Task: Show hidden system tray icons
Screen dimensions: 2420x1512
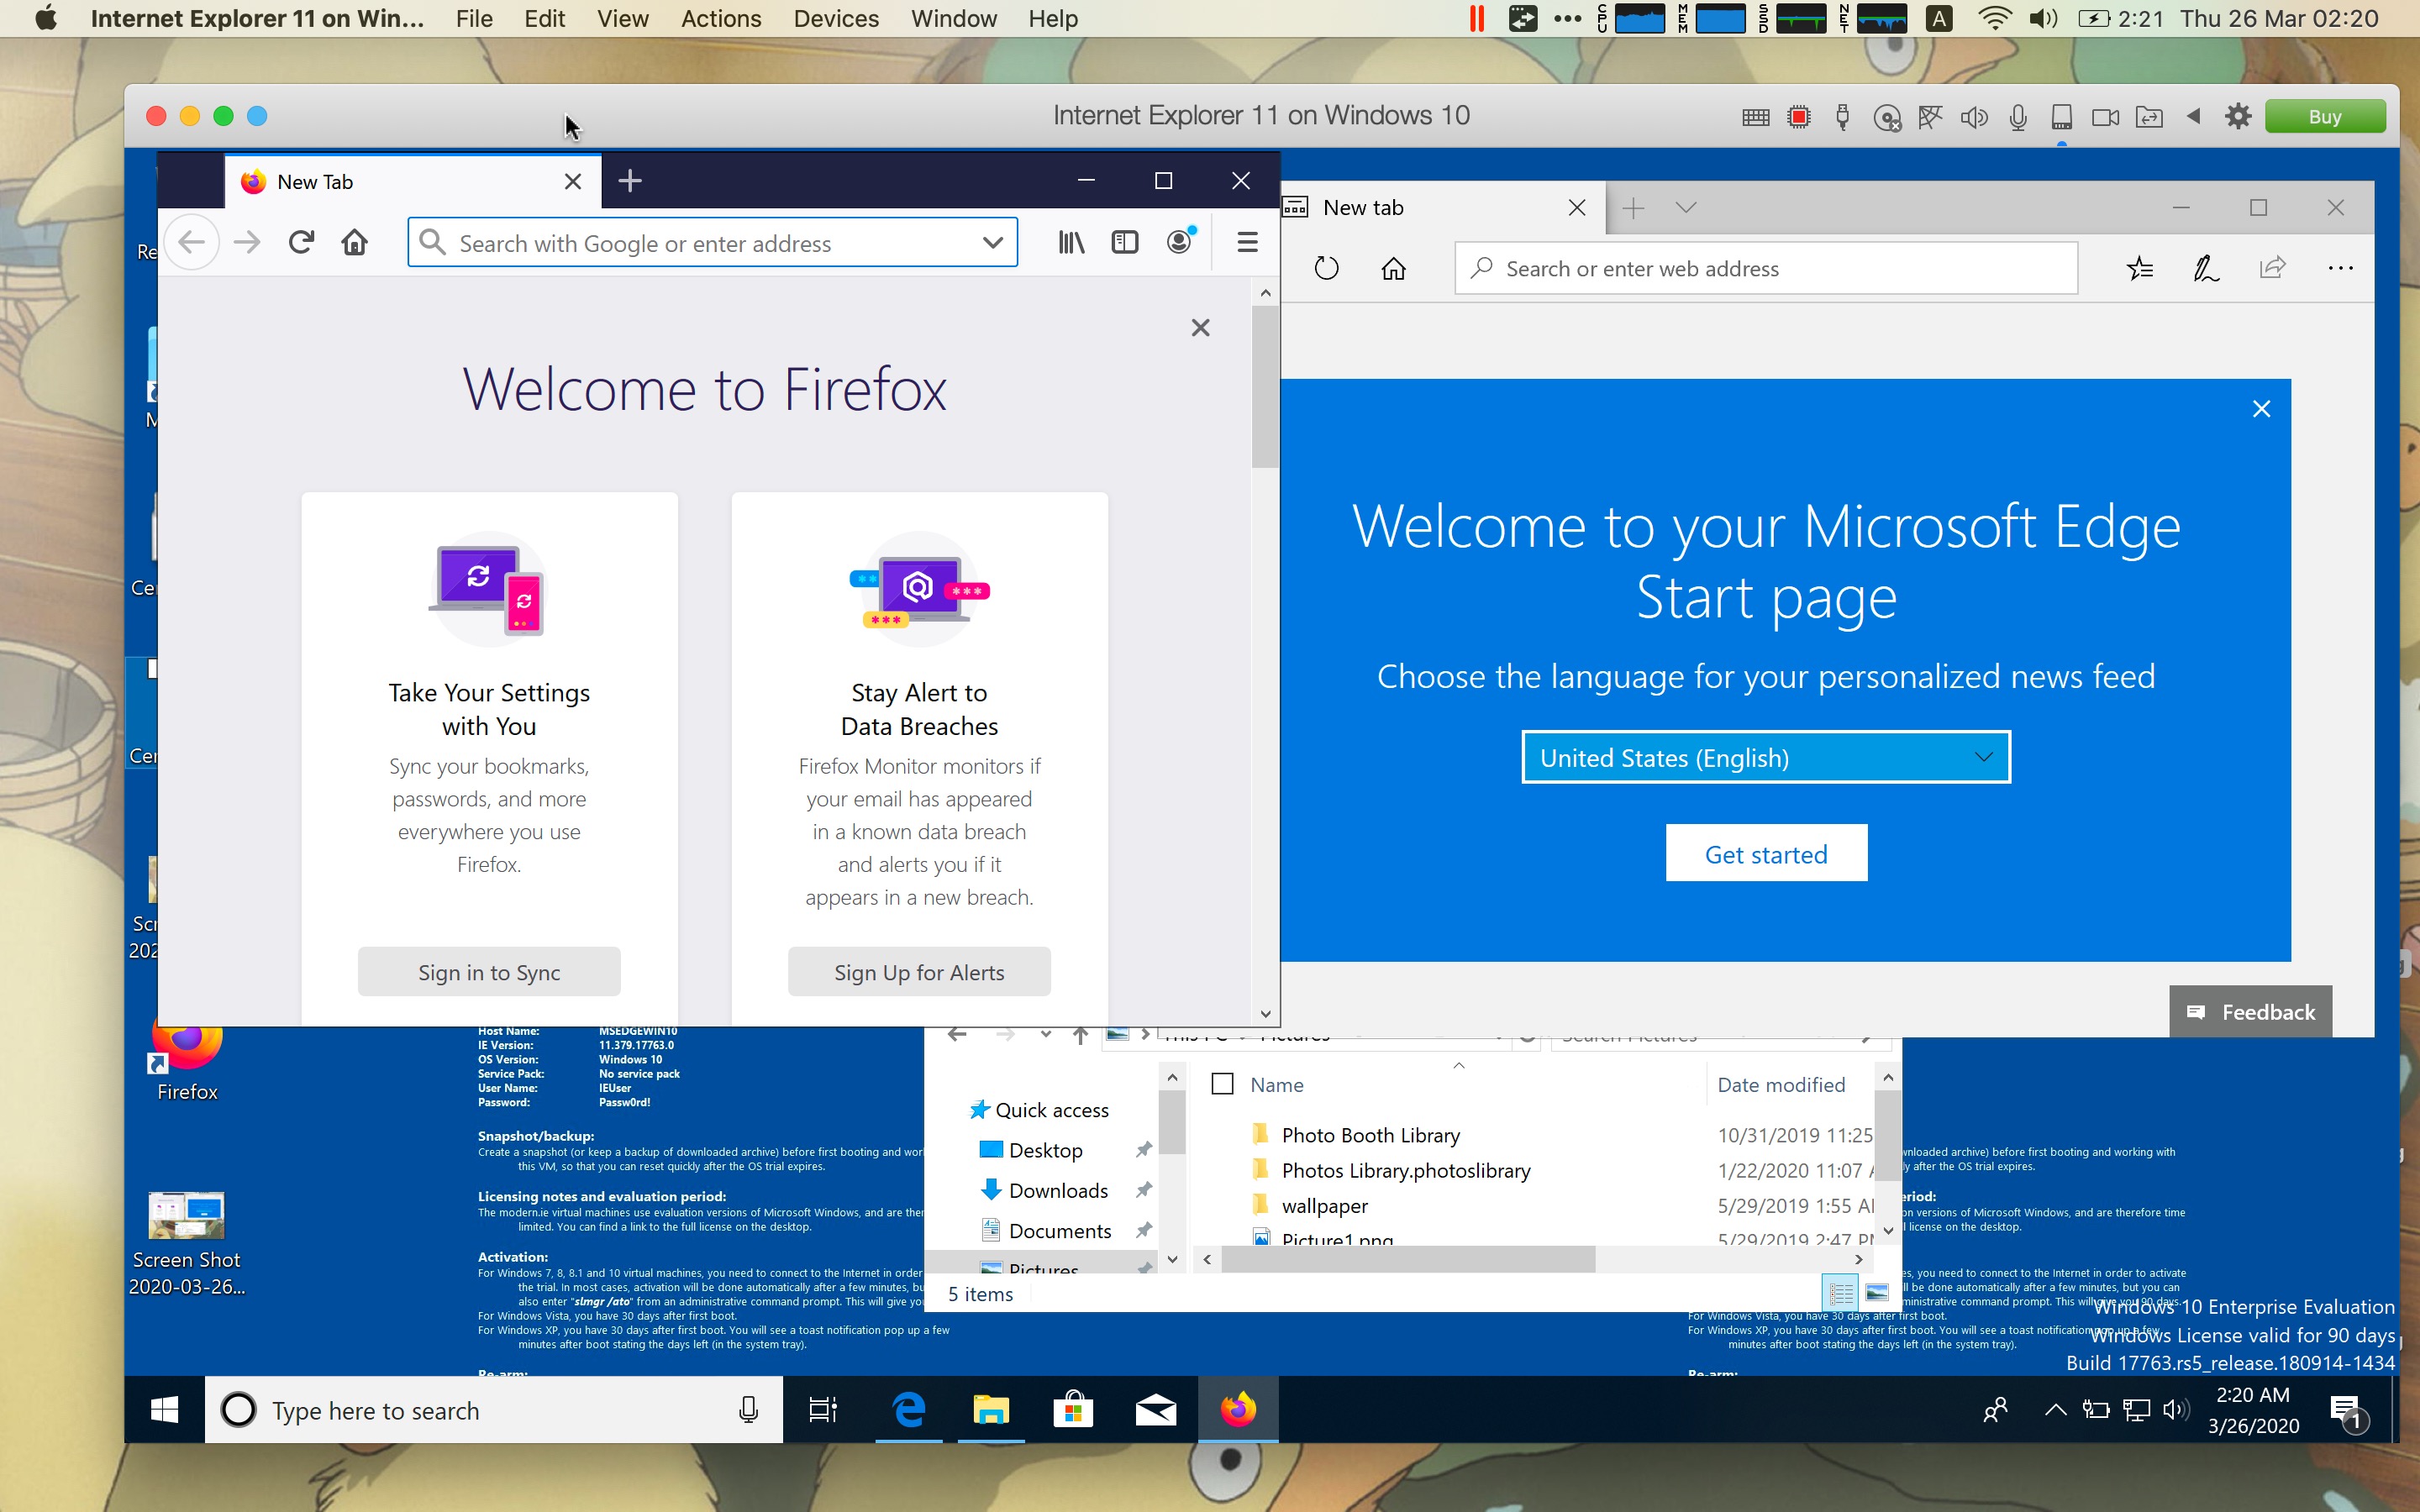Action: 2055,1410
